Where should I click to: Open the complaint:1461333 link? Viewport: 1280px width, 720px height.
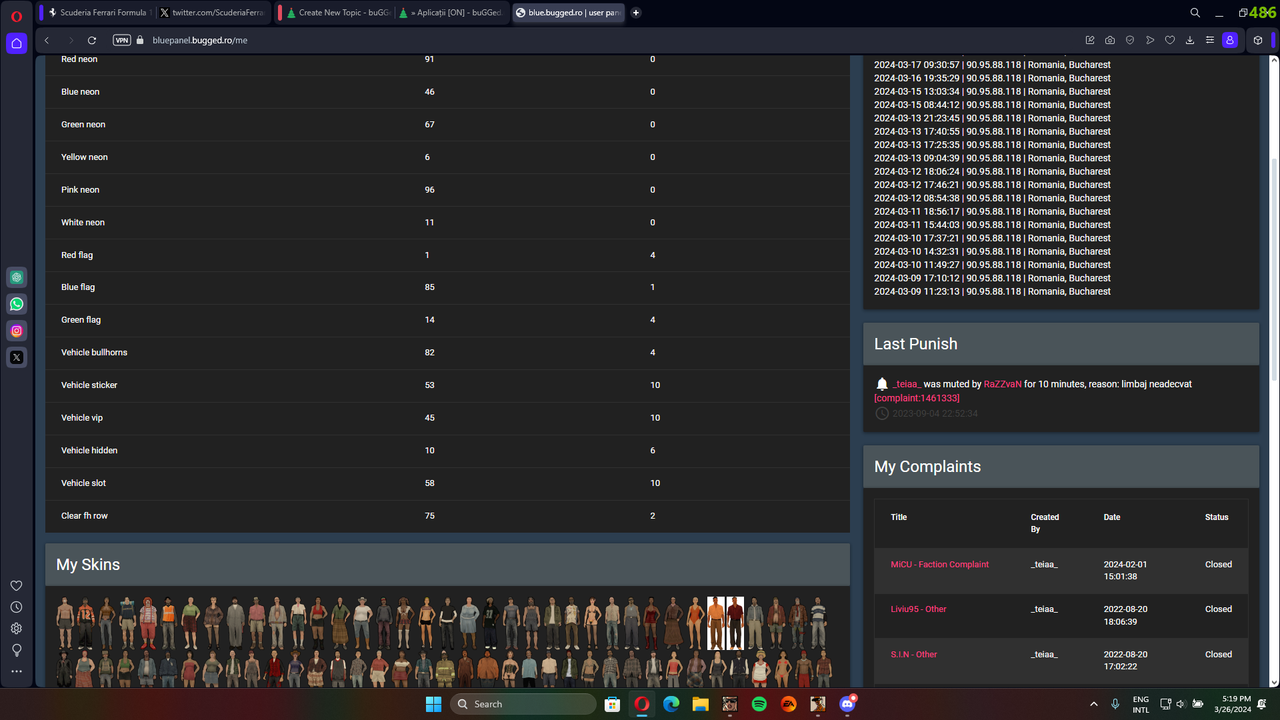pos(917,398)
